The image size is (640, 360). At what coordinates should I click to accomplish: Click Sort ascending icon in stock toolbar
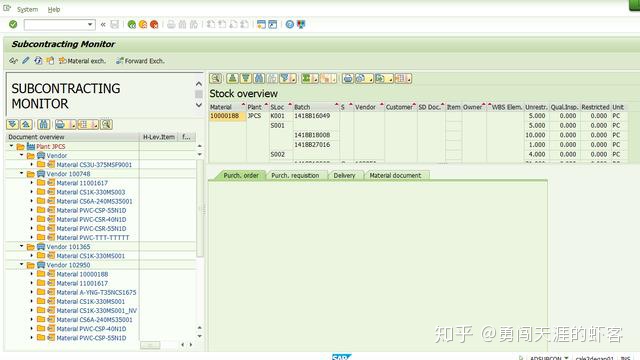[x=232, y=78]
